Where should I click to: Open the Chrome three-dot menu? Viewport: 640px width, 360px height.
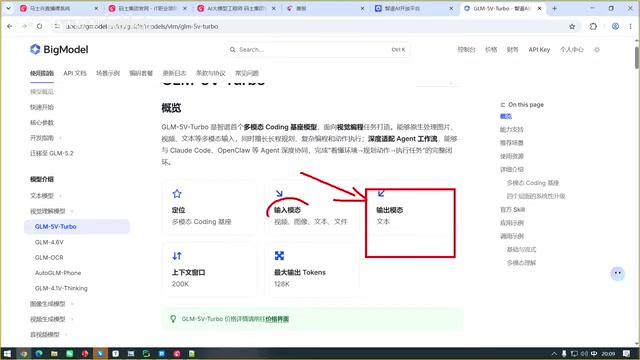630,26
